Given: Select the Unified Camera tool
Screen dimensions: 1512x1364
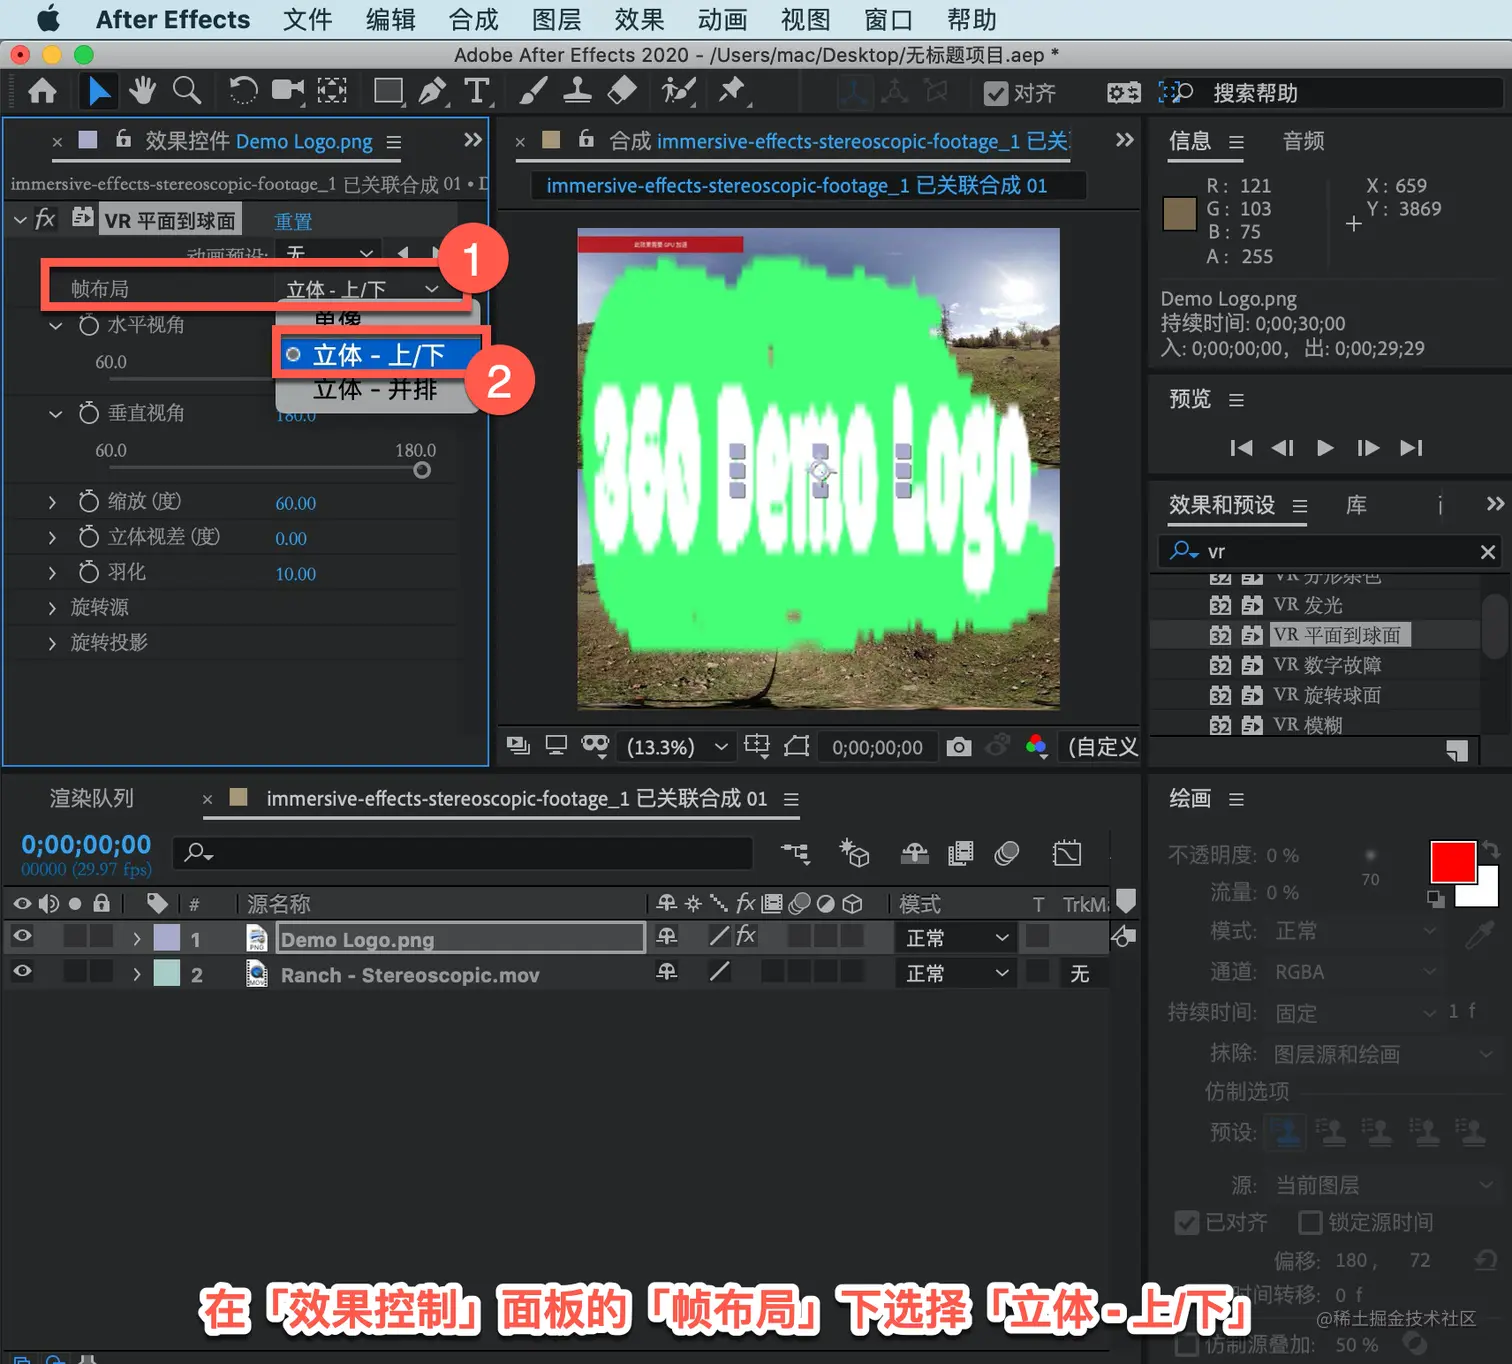Looking at the screenshot, I should 288,92.
